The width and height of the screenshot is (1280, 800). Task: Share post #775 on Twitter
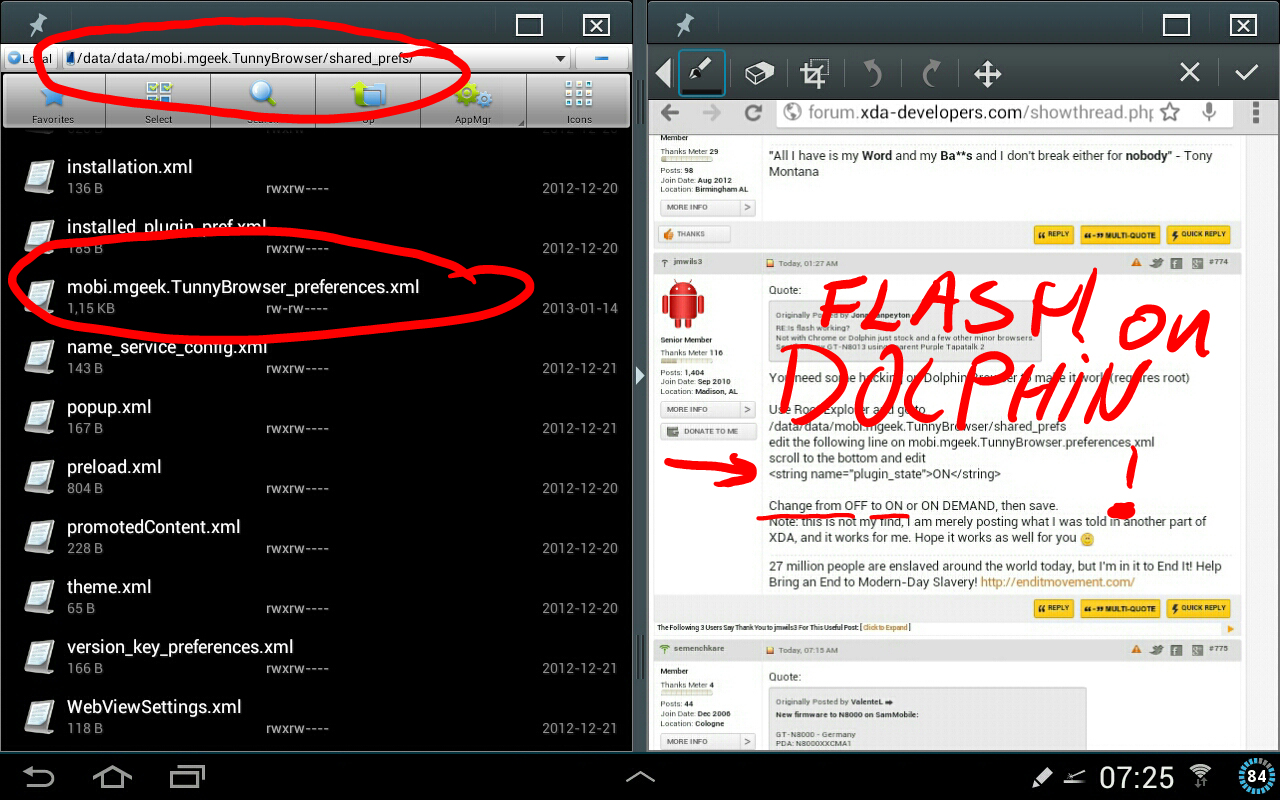[1157, 650]
